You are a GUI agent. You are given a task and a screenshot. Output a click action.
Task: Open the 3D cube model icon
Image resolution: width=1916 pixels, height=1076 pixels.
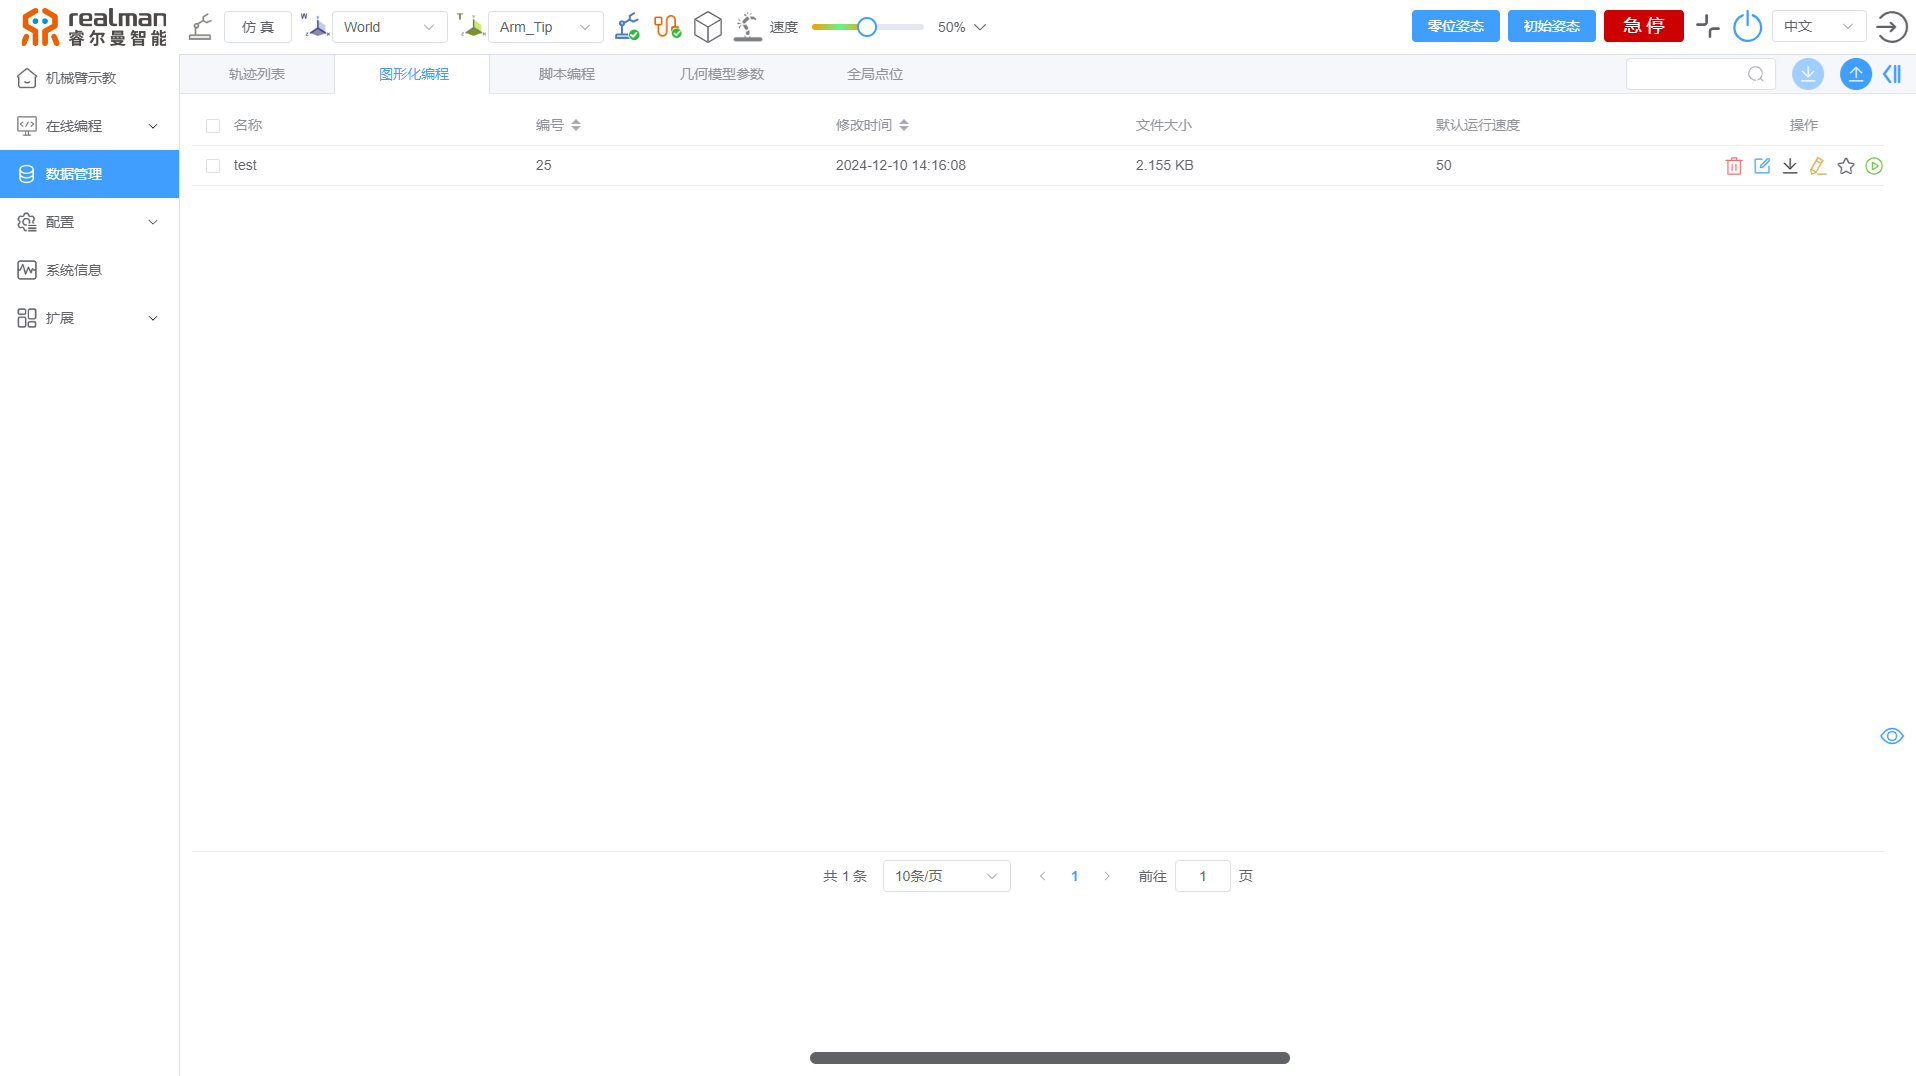point(707,27)
